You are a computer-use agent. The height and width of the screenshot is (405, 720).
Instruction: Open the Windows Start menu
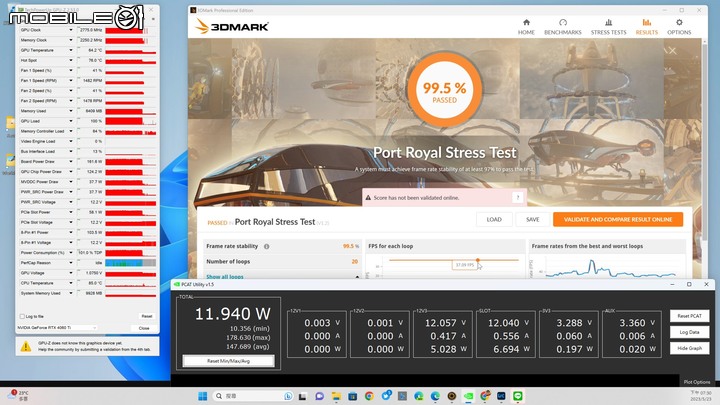(202, 396)
